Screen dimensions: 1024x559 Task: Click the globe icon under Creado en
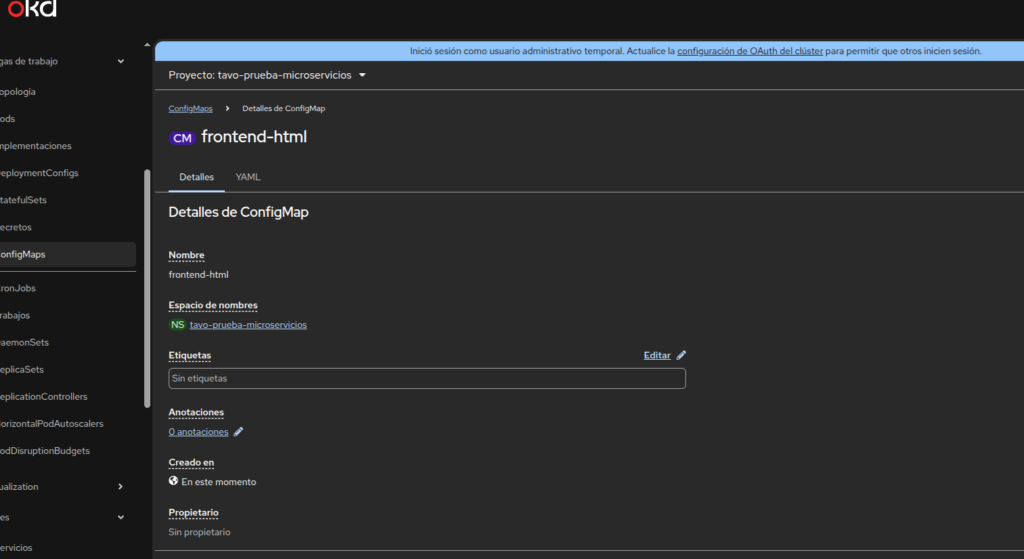point(173,481)
